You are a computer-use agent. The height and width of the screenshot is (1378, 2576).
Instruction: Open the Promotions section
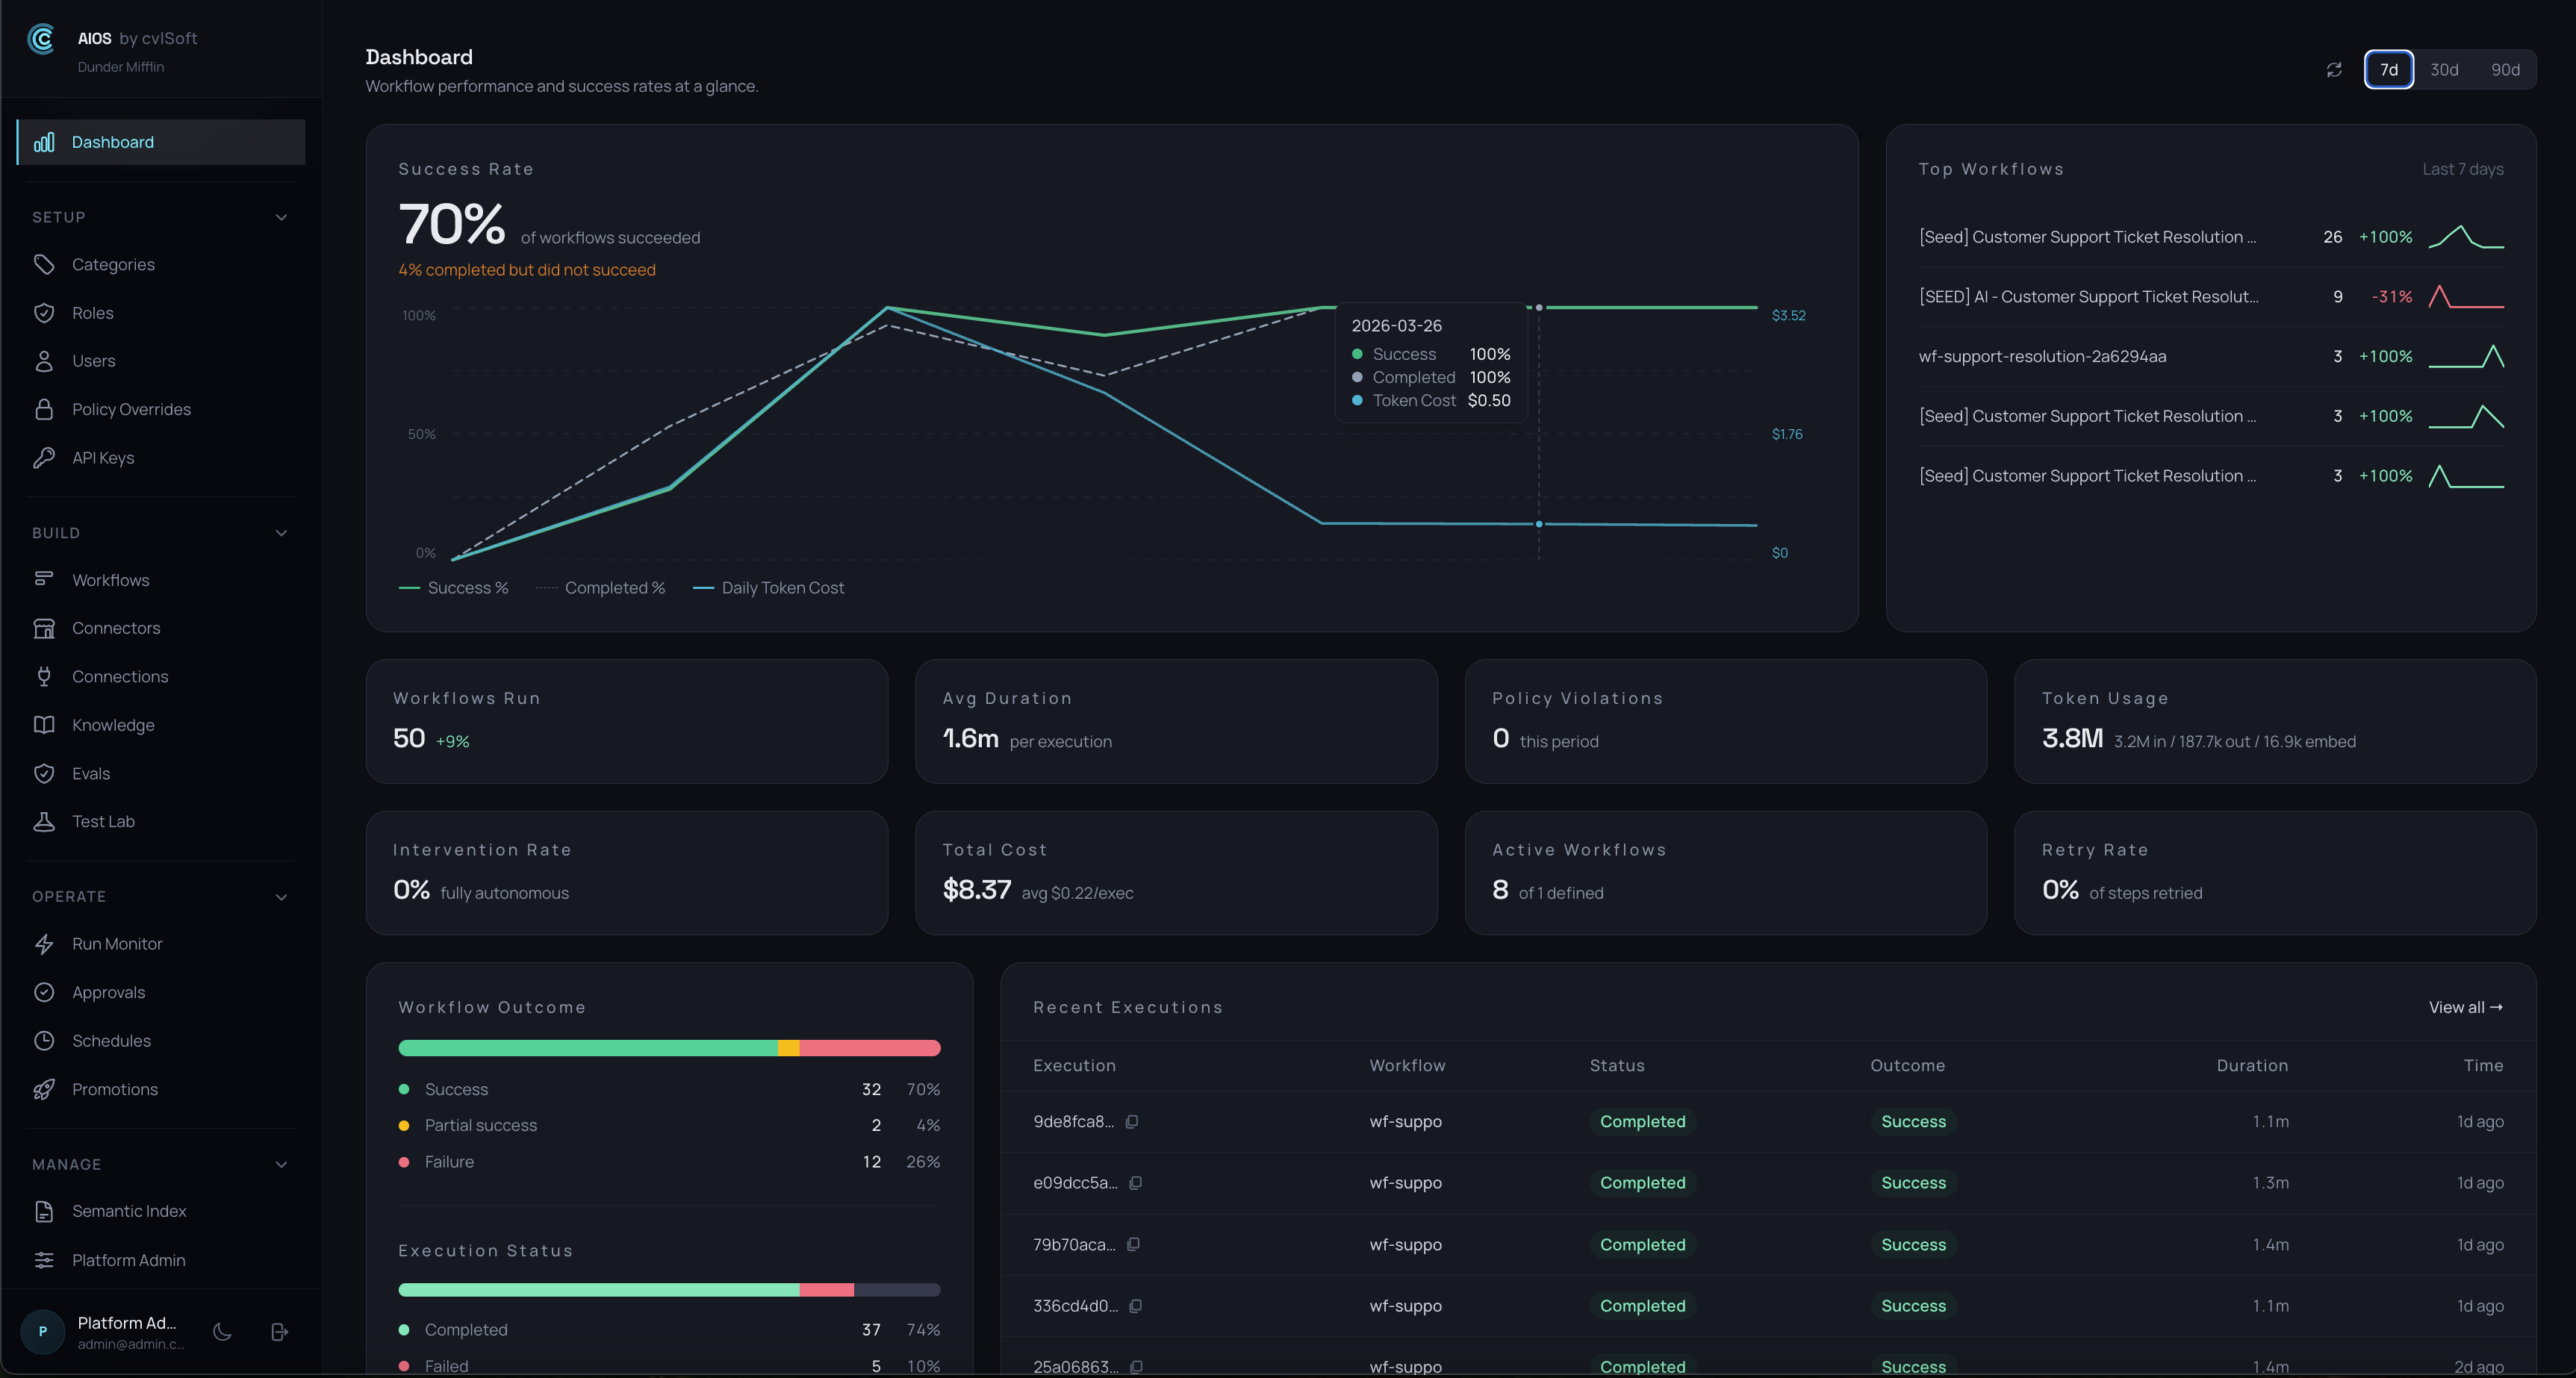(x=115, y=1089)
